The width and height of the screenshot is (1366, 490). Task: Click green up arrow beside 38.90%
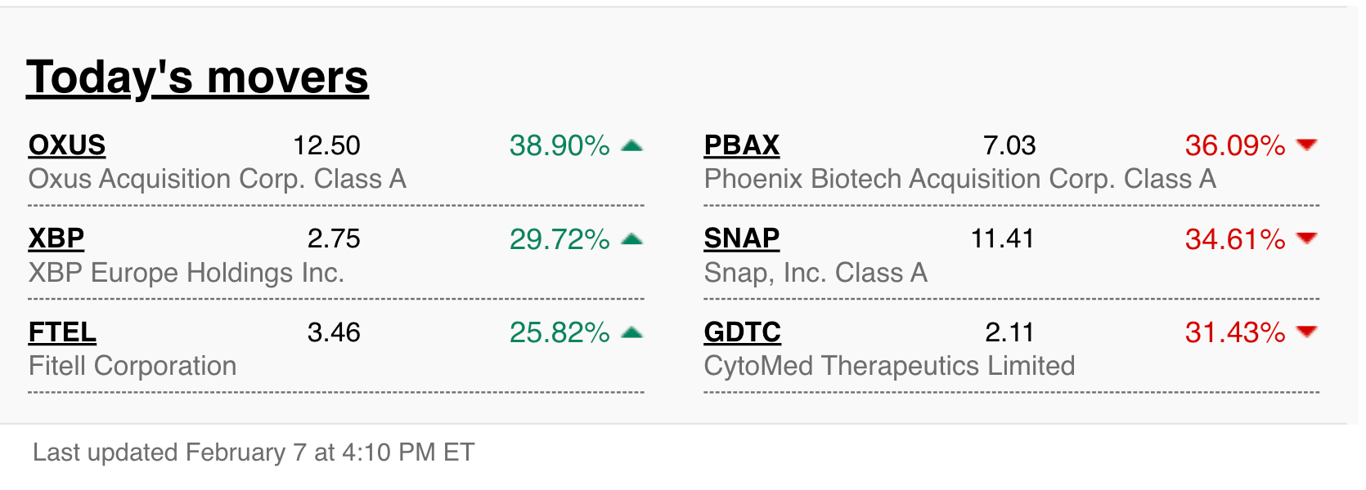coord(631,146)
